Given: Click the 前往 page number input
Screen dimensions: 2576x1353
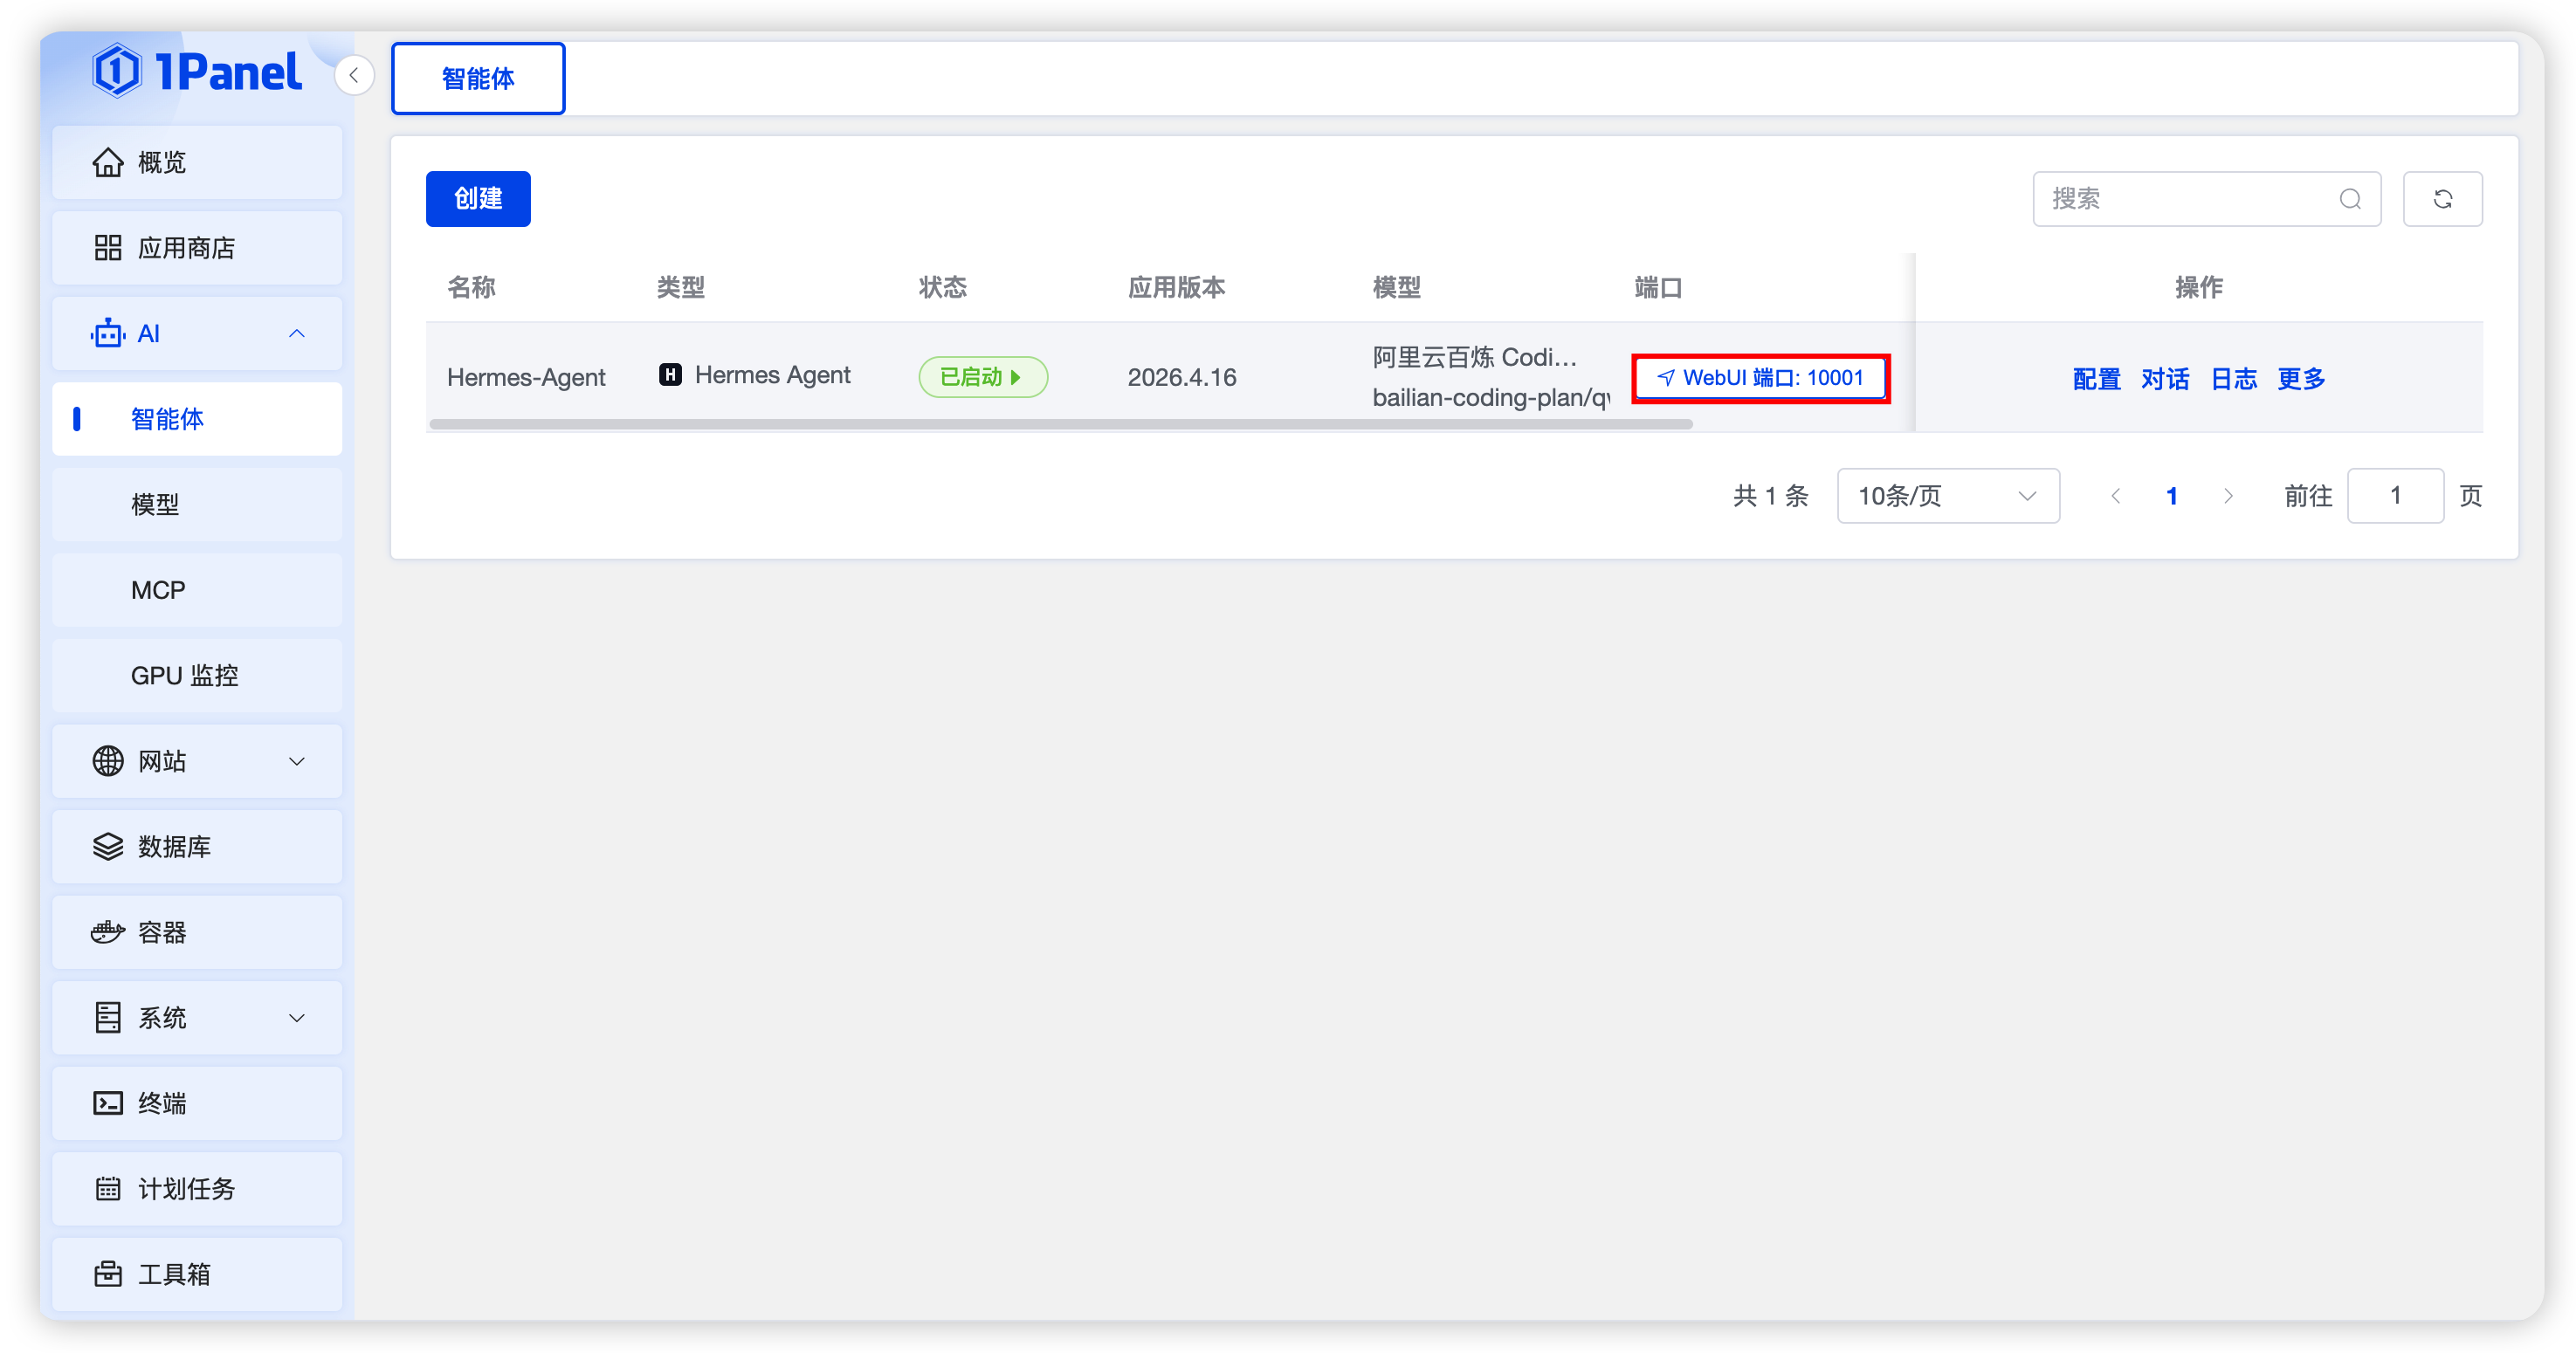Looking at the screenshot, I should [x=2395, y=496].
